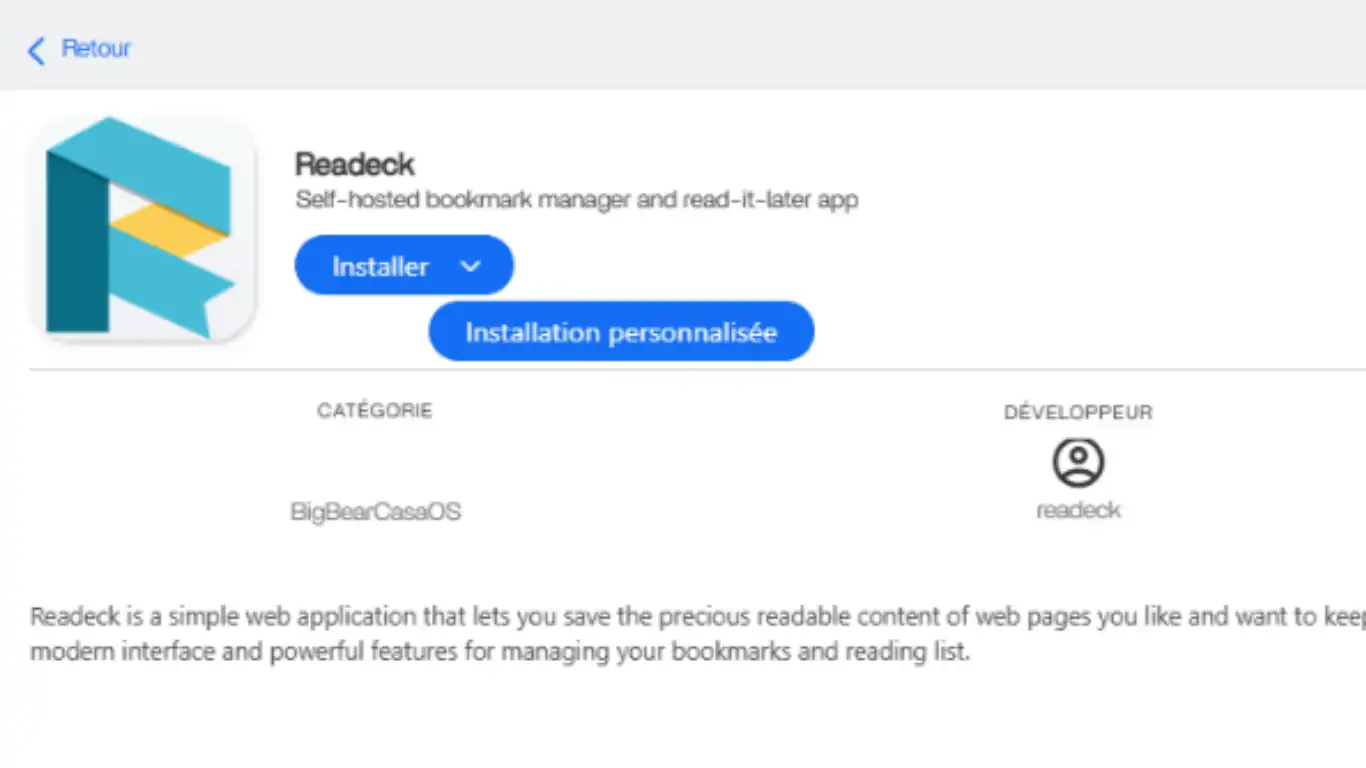Click the Readeck description paragraph's first line
This screenshot has height=768, width=1366.
click(x=690, y=616)
